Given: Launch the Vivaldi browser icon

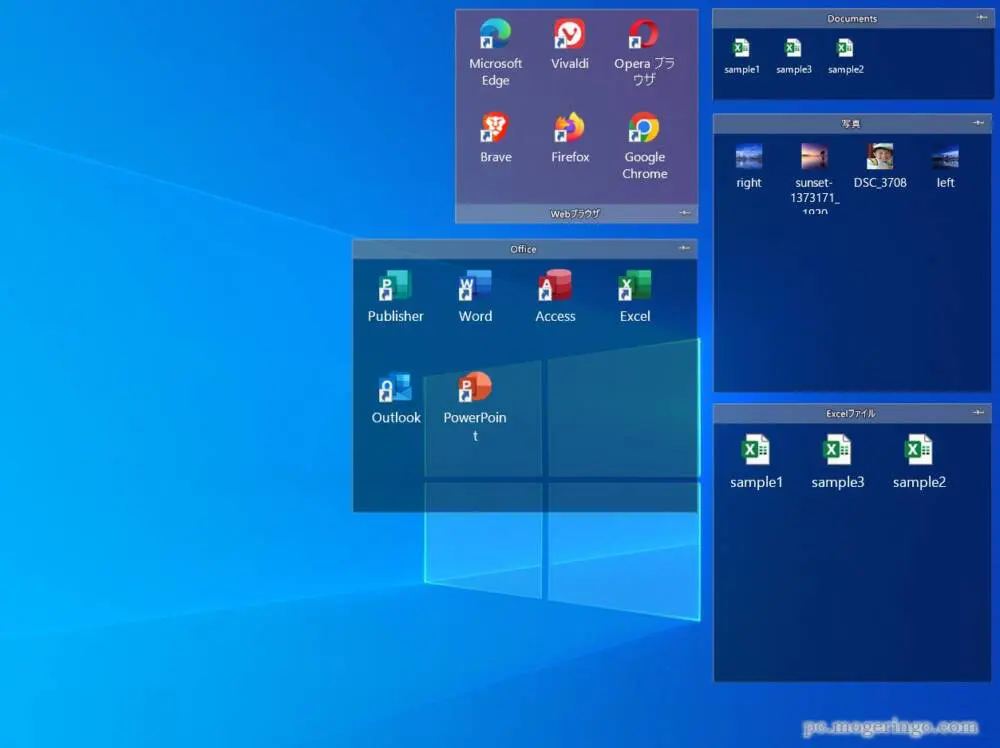Looking at the screenshot, I should coord(569,36).
